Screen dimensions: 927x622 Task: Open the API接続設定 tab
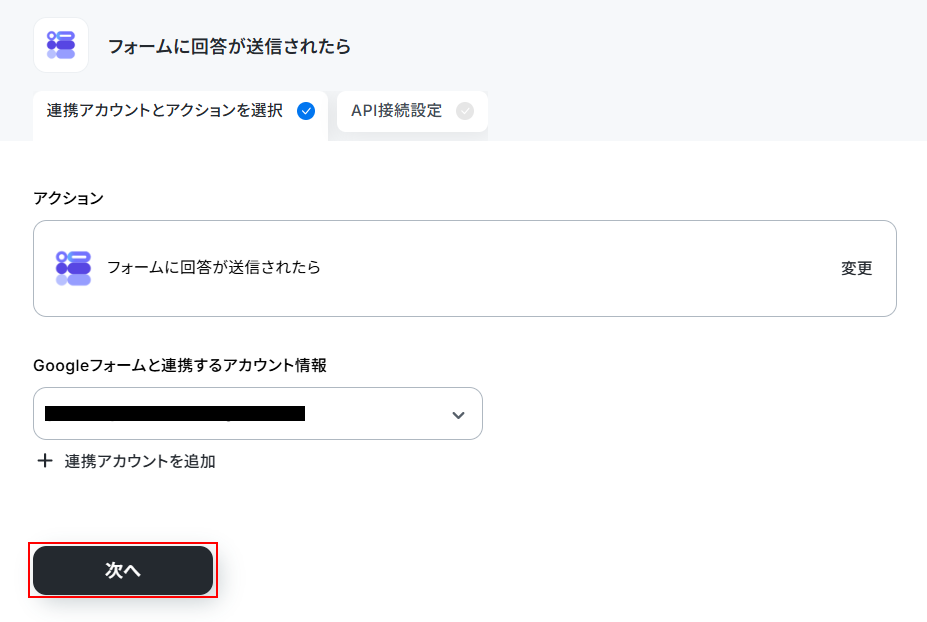click(x=412, y=111)
